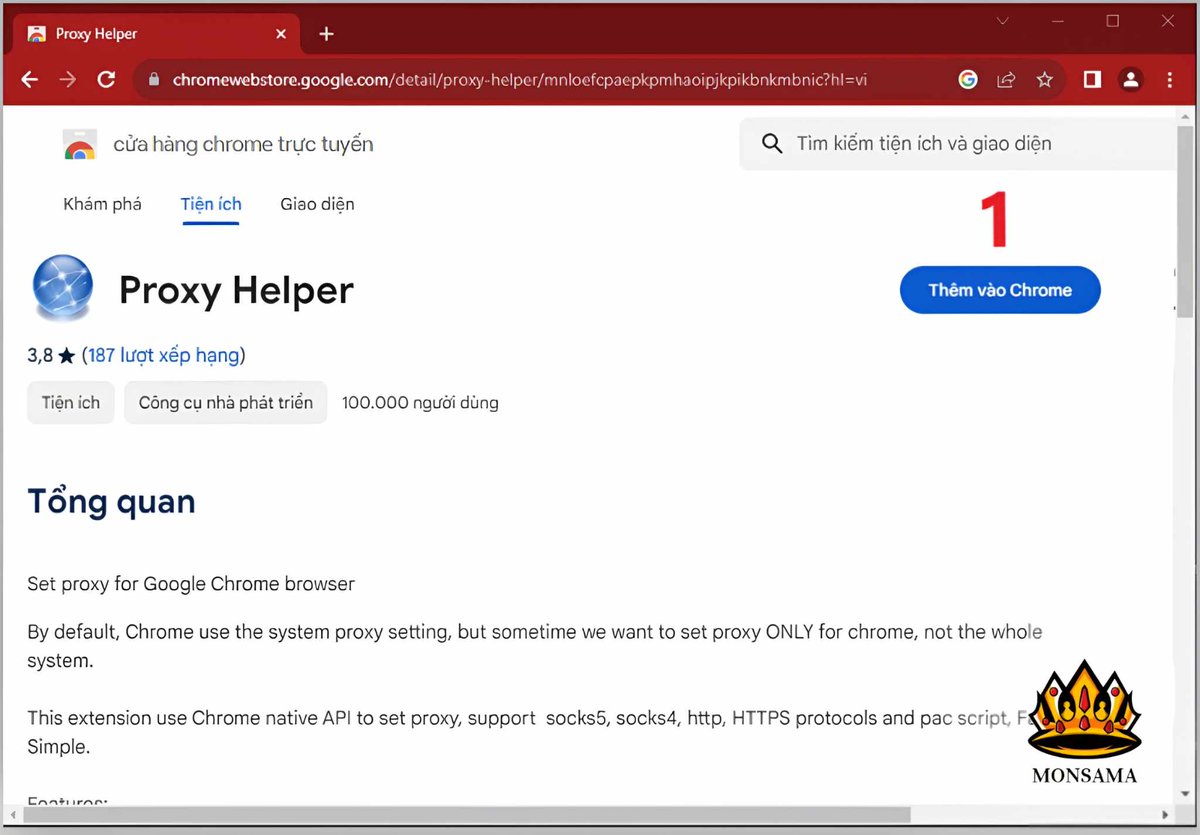This screenshot has width=1200, height=835.
Task: Open the side panel icon
Action: (x=1092, y=80)
